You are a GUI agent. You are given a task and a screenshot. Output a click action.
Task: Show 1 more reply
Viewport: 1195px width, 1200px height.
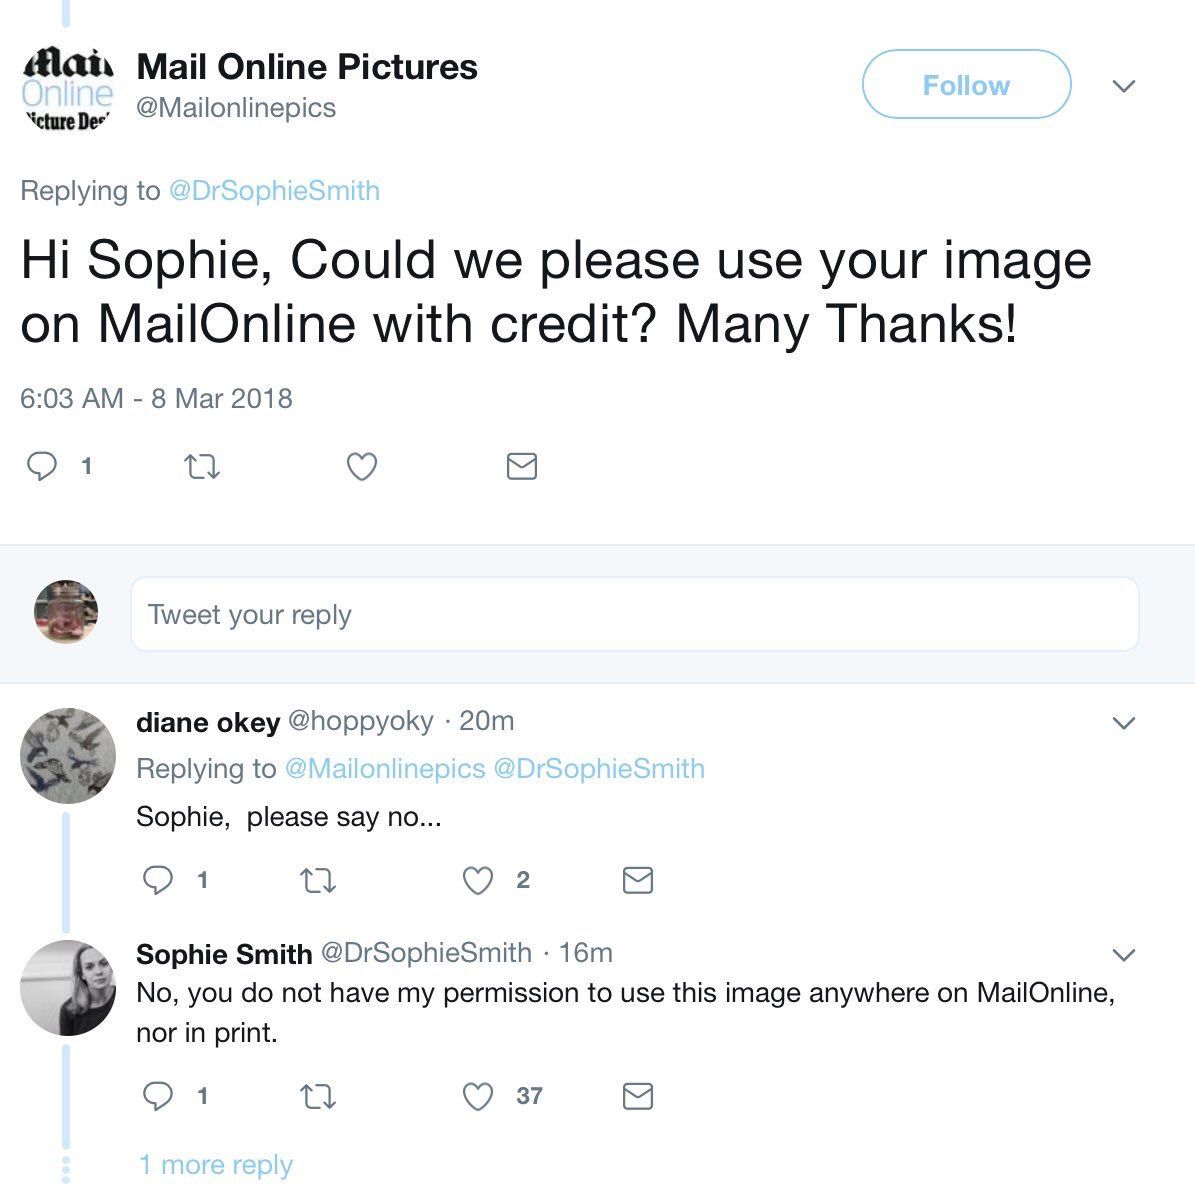(217, 1164)
